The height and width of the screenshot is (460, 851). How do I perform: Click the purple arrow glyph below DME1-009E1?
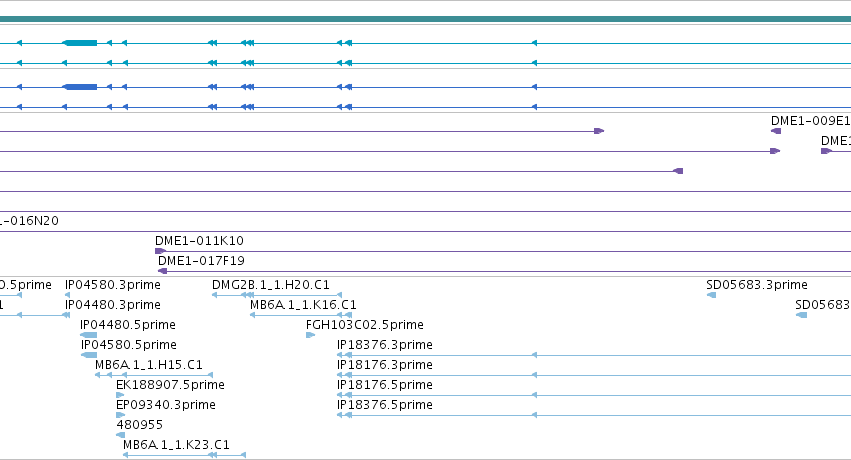776,131
